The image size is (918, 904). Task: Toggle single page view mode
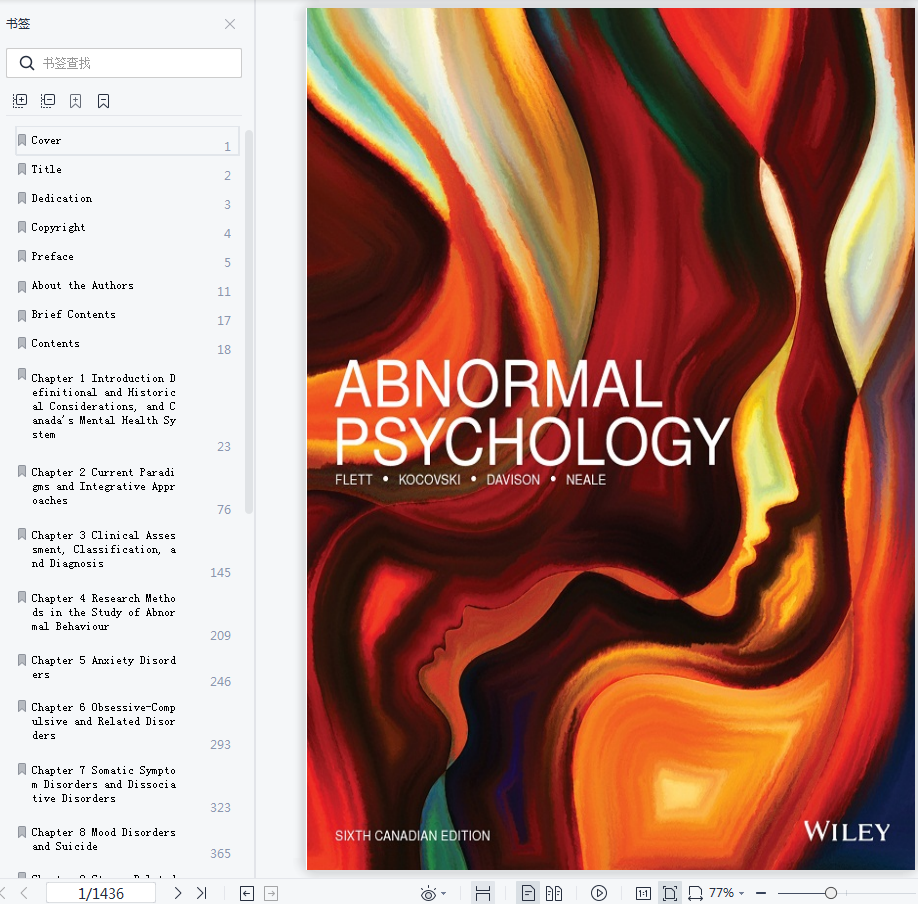[x=527, y=893]
